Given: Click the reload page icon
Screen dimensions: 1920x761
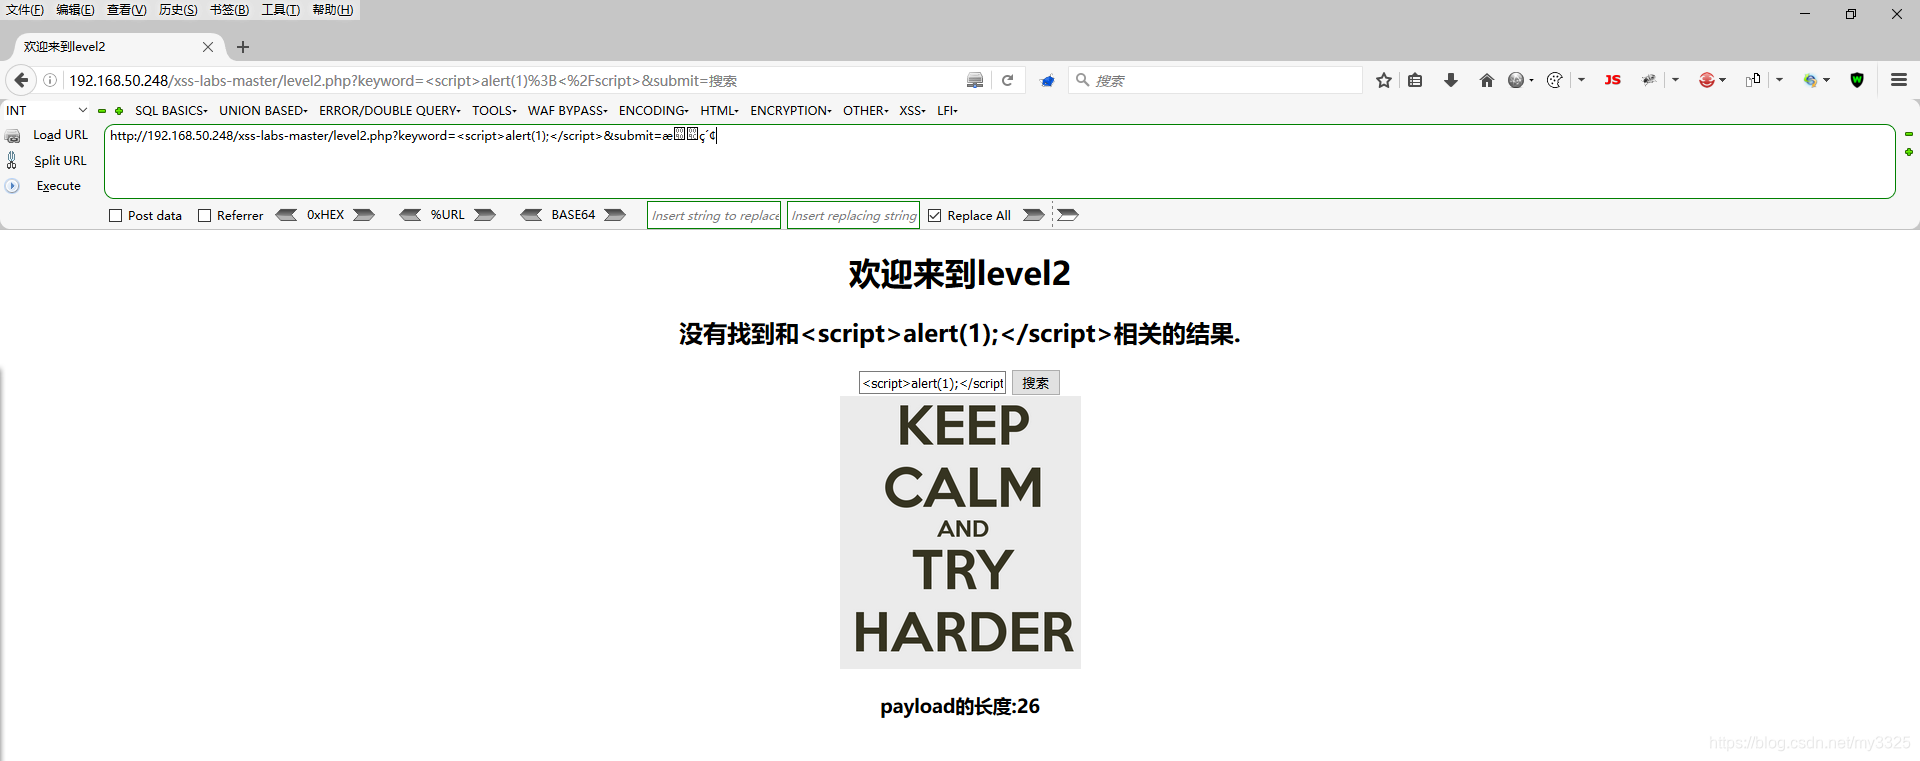Looking at the screenshot, I should (1008, 80).
